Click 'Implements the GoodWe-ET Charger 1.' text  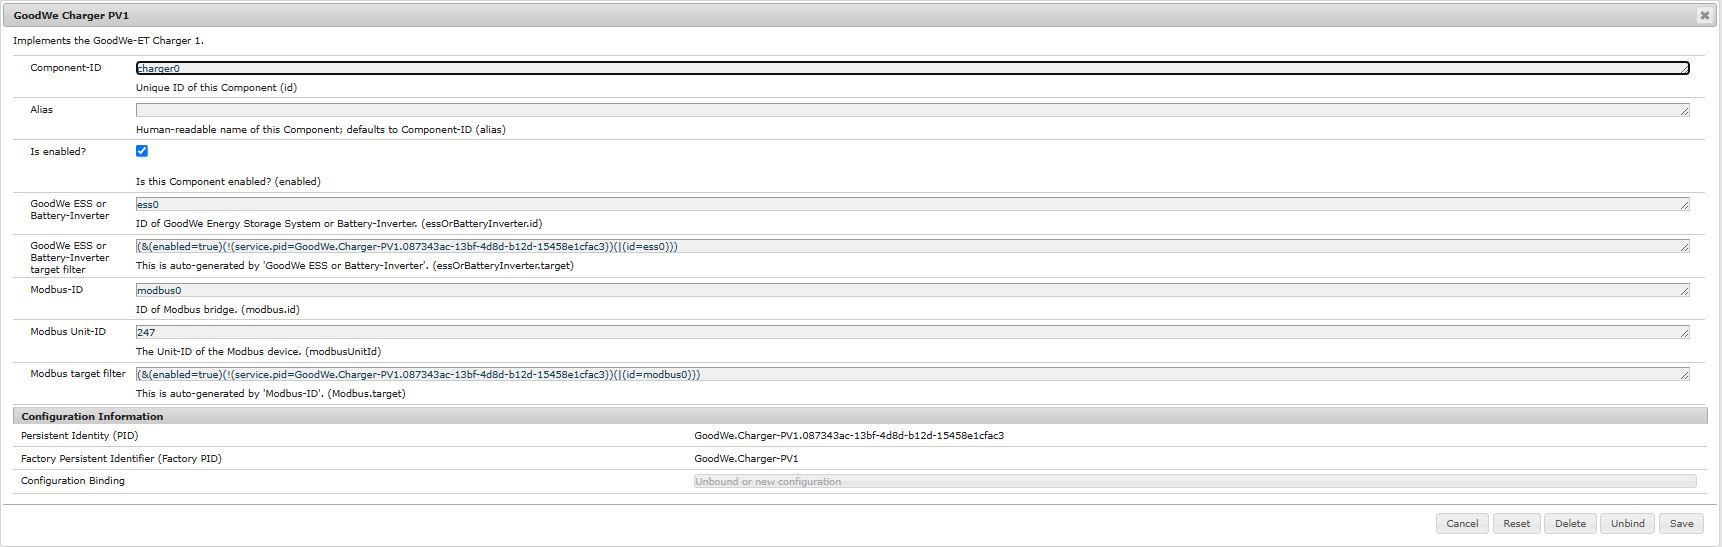click(108, 41)
